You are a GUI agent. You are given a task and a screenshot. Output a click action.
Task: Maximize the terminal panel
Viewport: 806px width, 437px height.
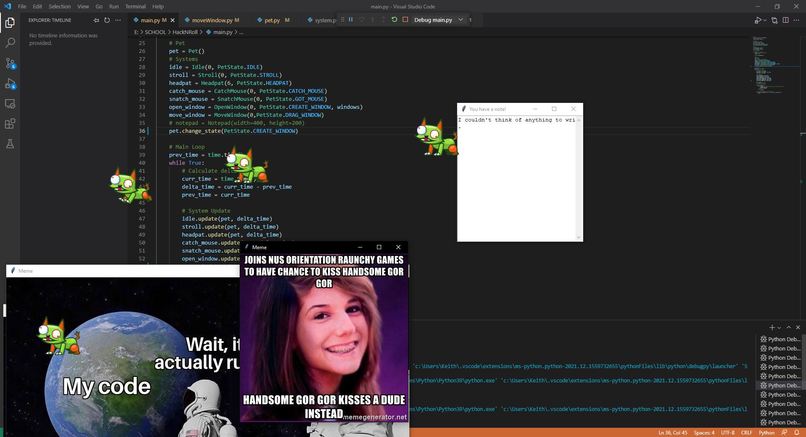coord(789,327)
